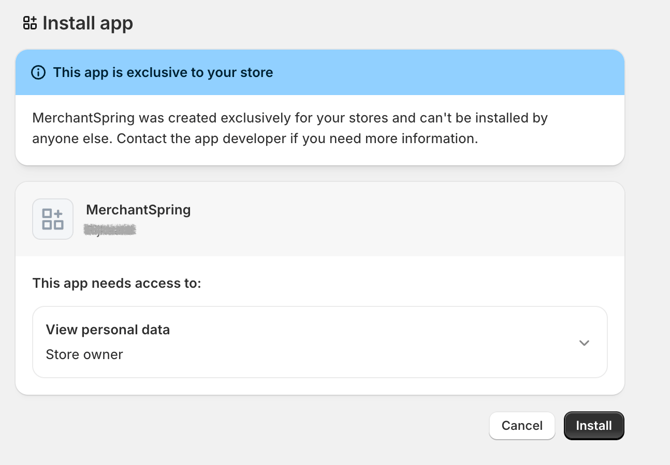Select the 'View personal data' text
Image resolution: width=670 pixels, height=465 pixels.
[x=108, y=330]
